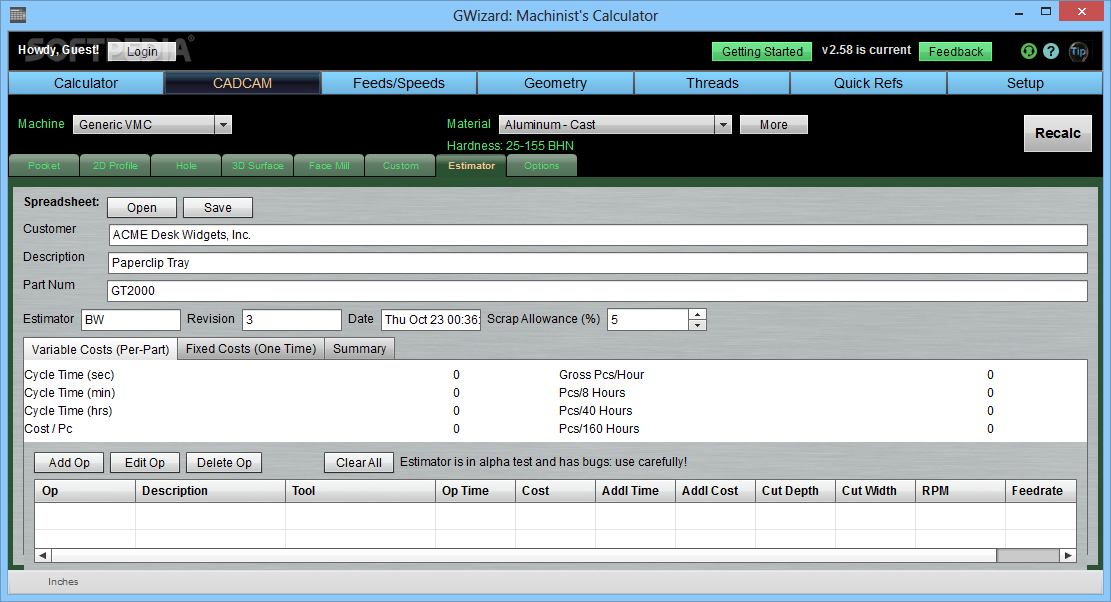The height and width of the screenshot is (602, 1111).
Task: Click the Add Op button
Action: [x=69, y=462]
